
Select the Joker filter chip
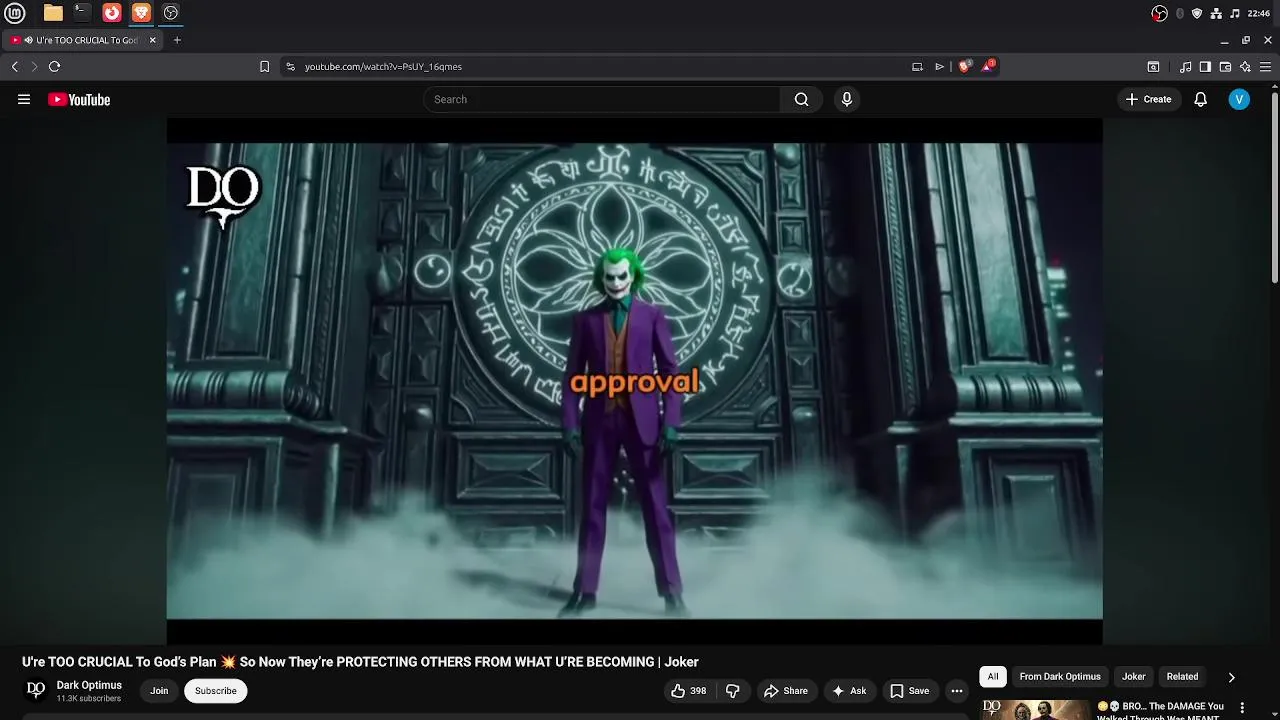coord(1133,677)
